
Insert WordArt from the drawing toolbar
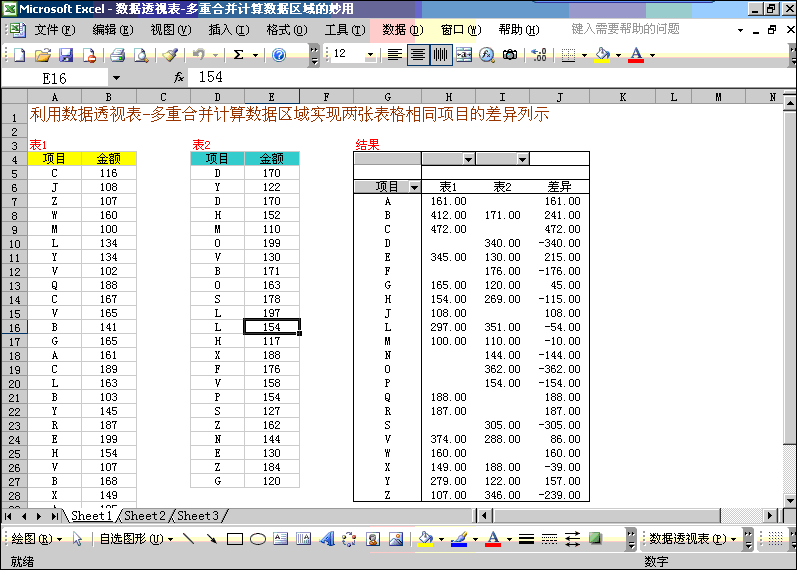click(326, 539)
